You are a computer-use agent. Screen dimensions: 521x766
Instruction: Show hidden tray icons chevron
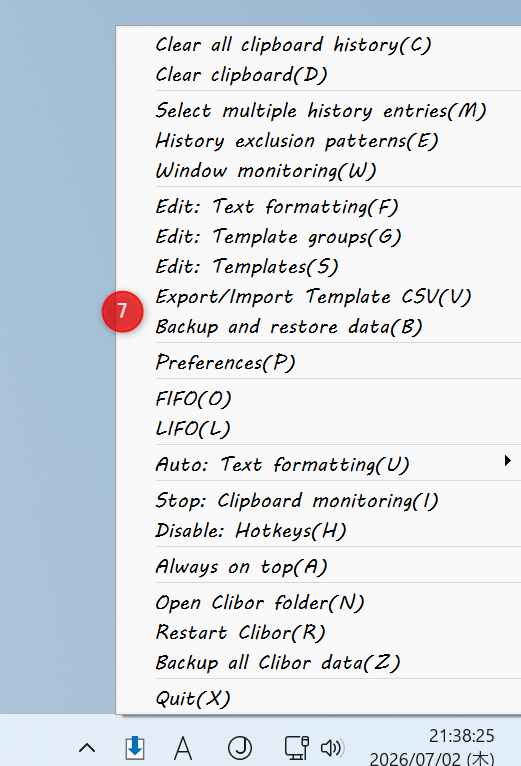coord(87,748)
